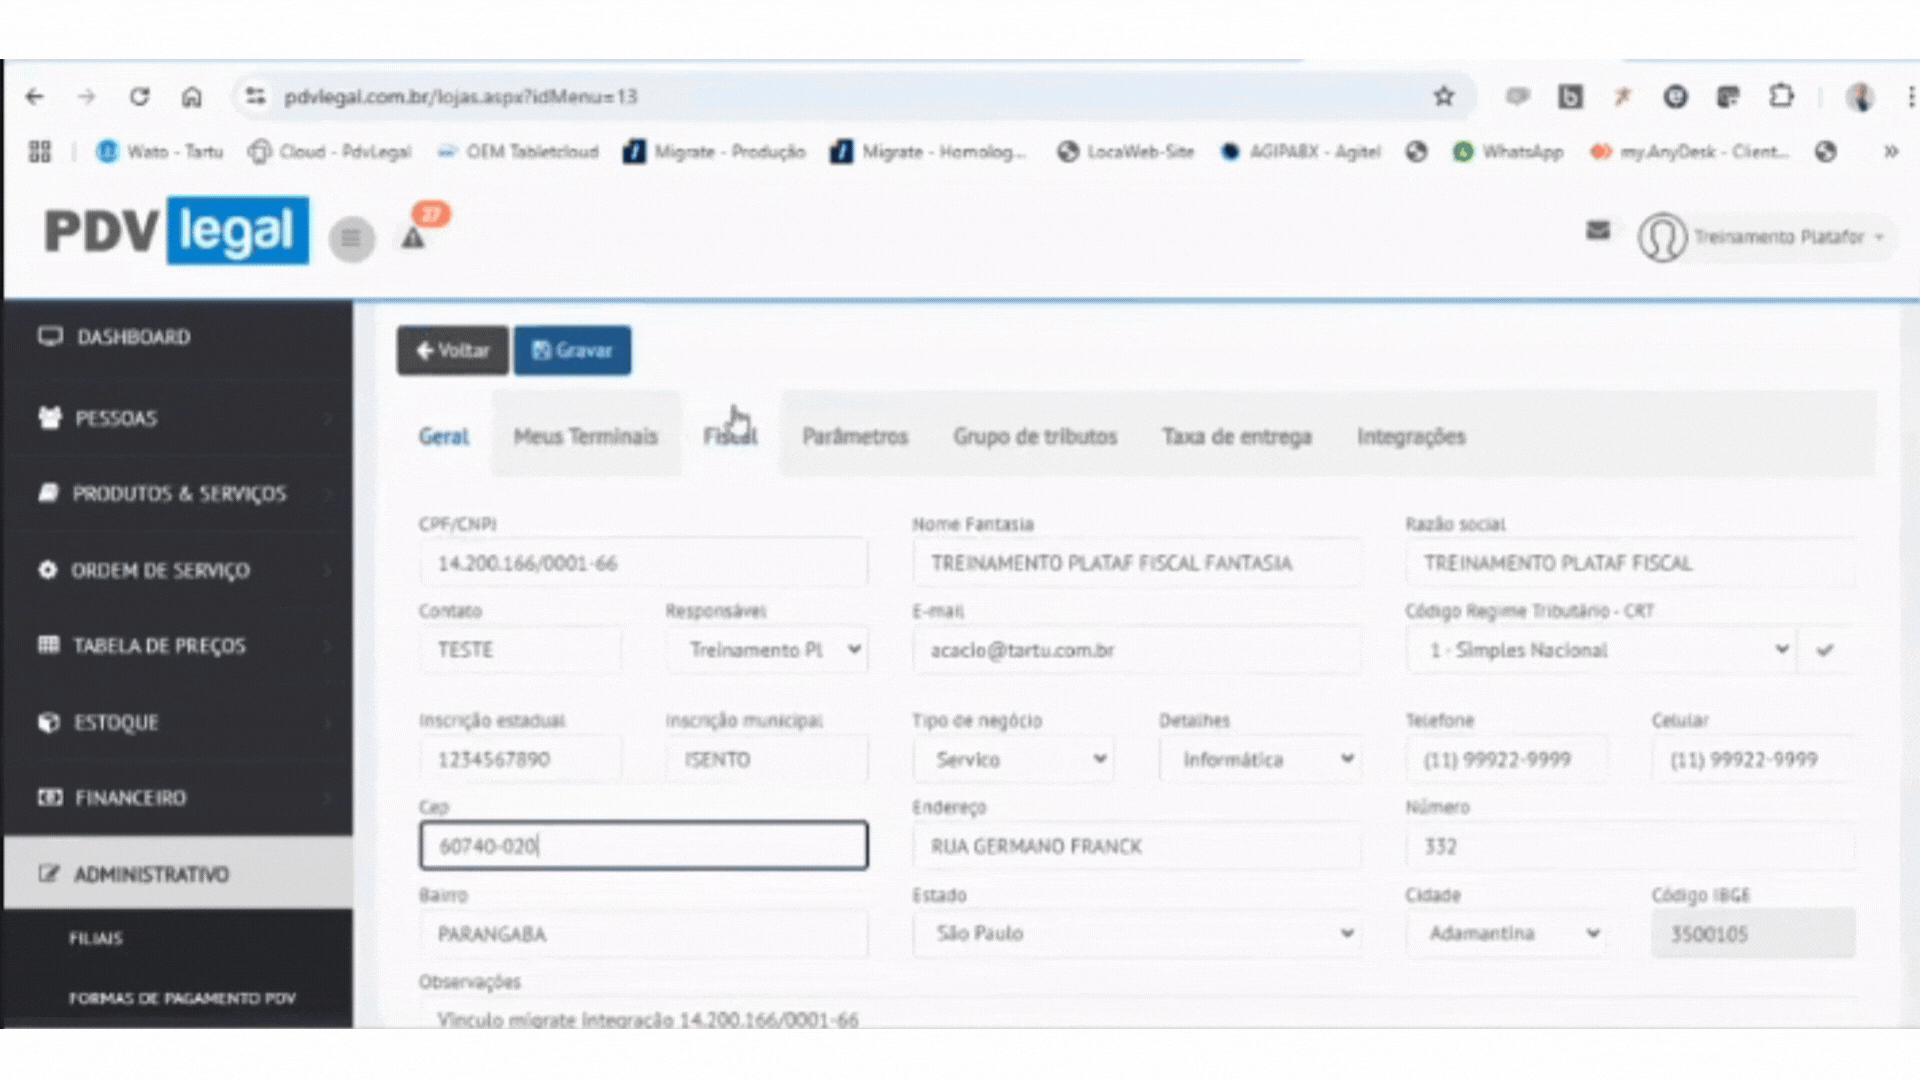Click the Cep input field
This screenshot has height=1080, width=1920.
click(643, 846)
